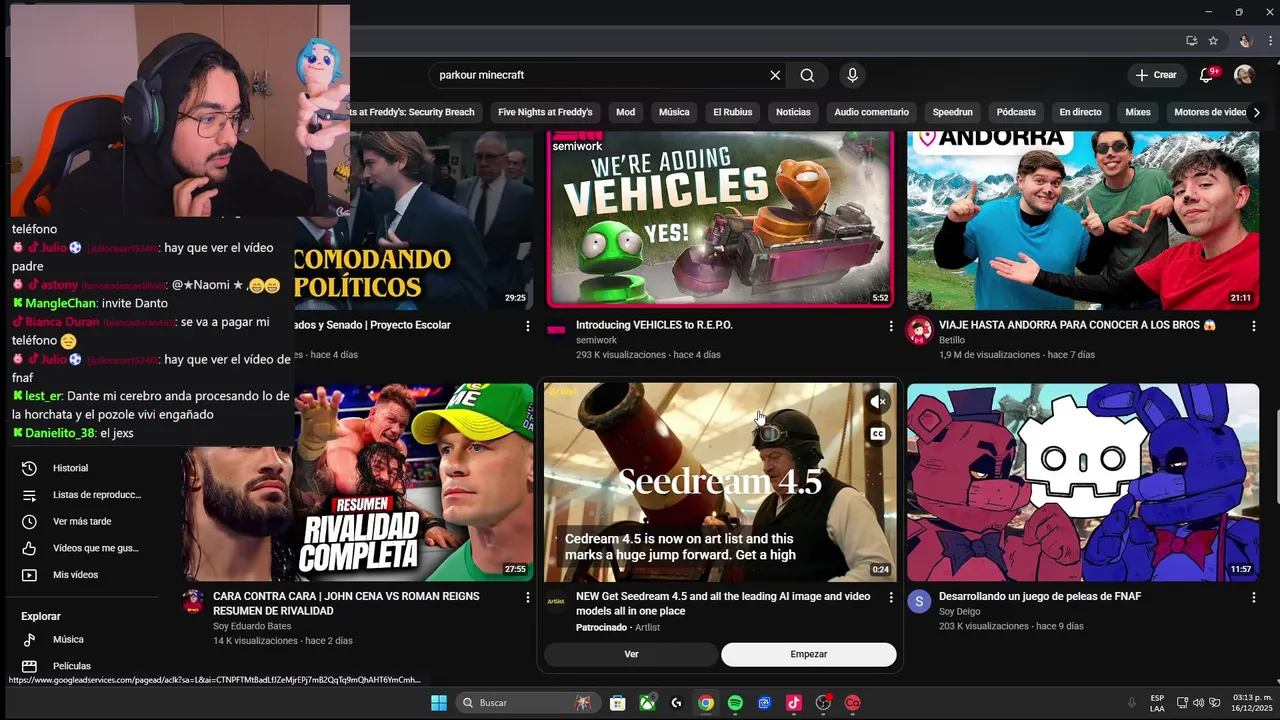This screenshot has height=720, width=1280.
Task: Open Chrome's three-dot menu
Action: click(1271, 41)
